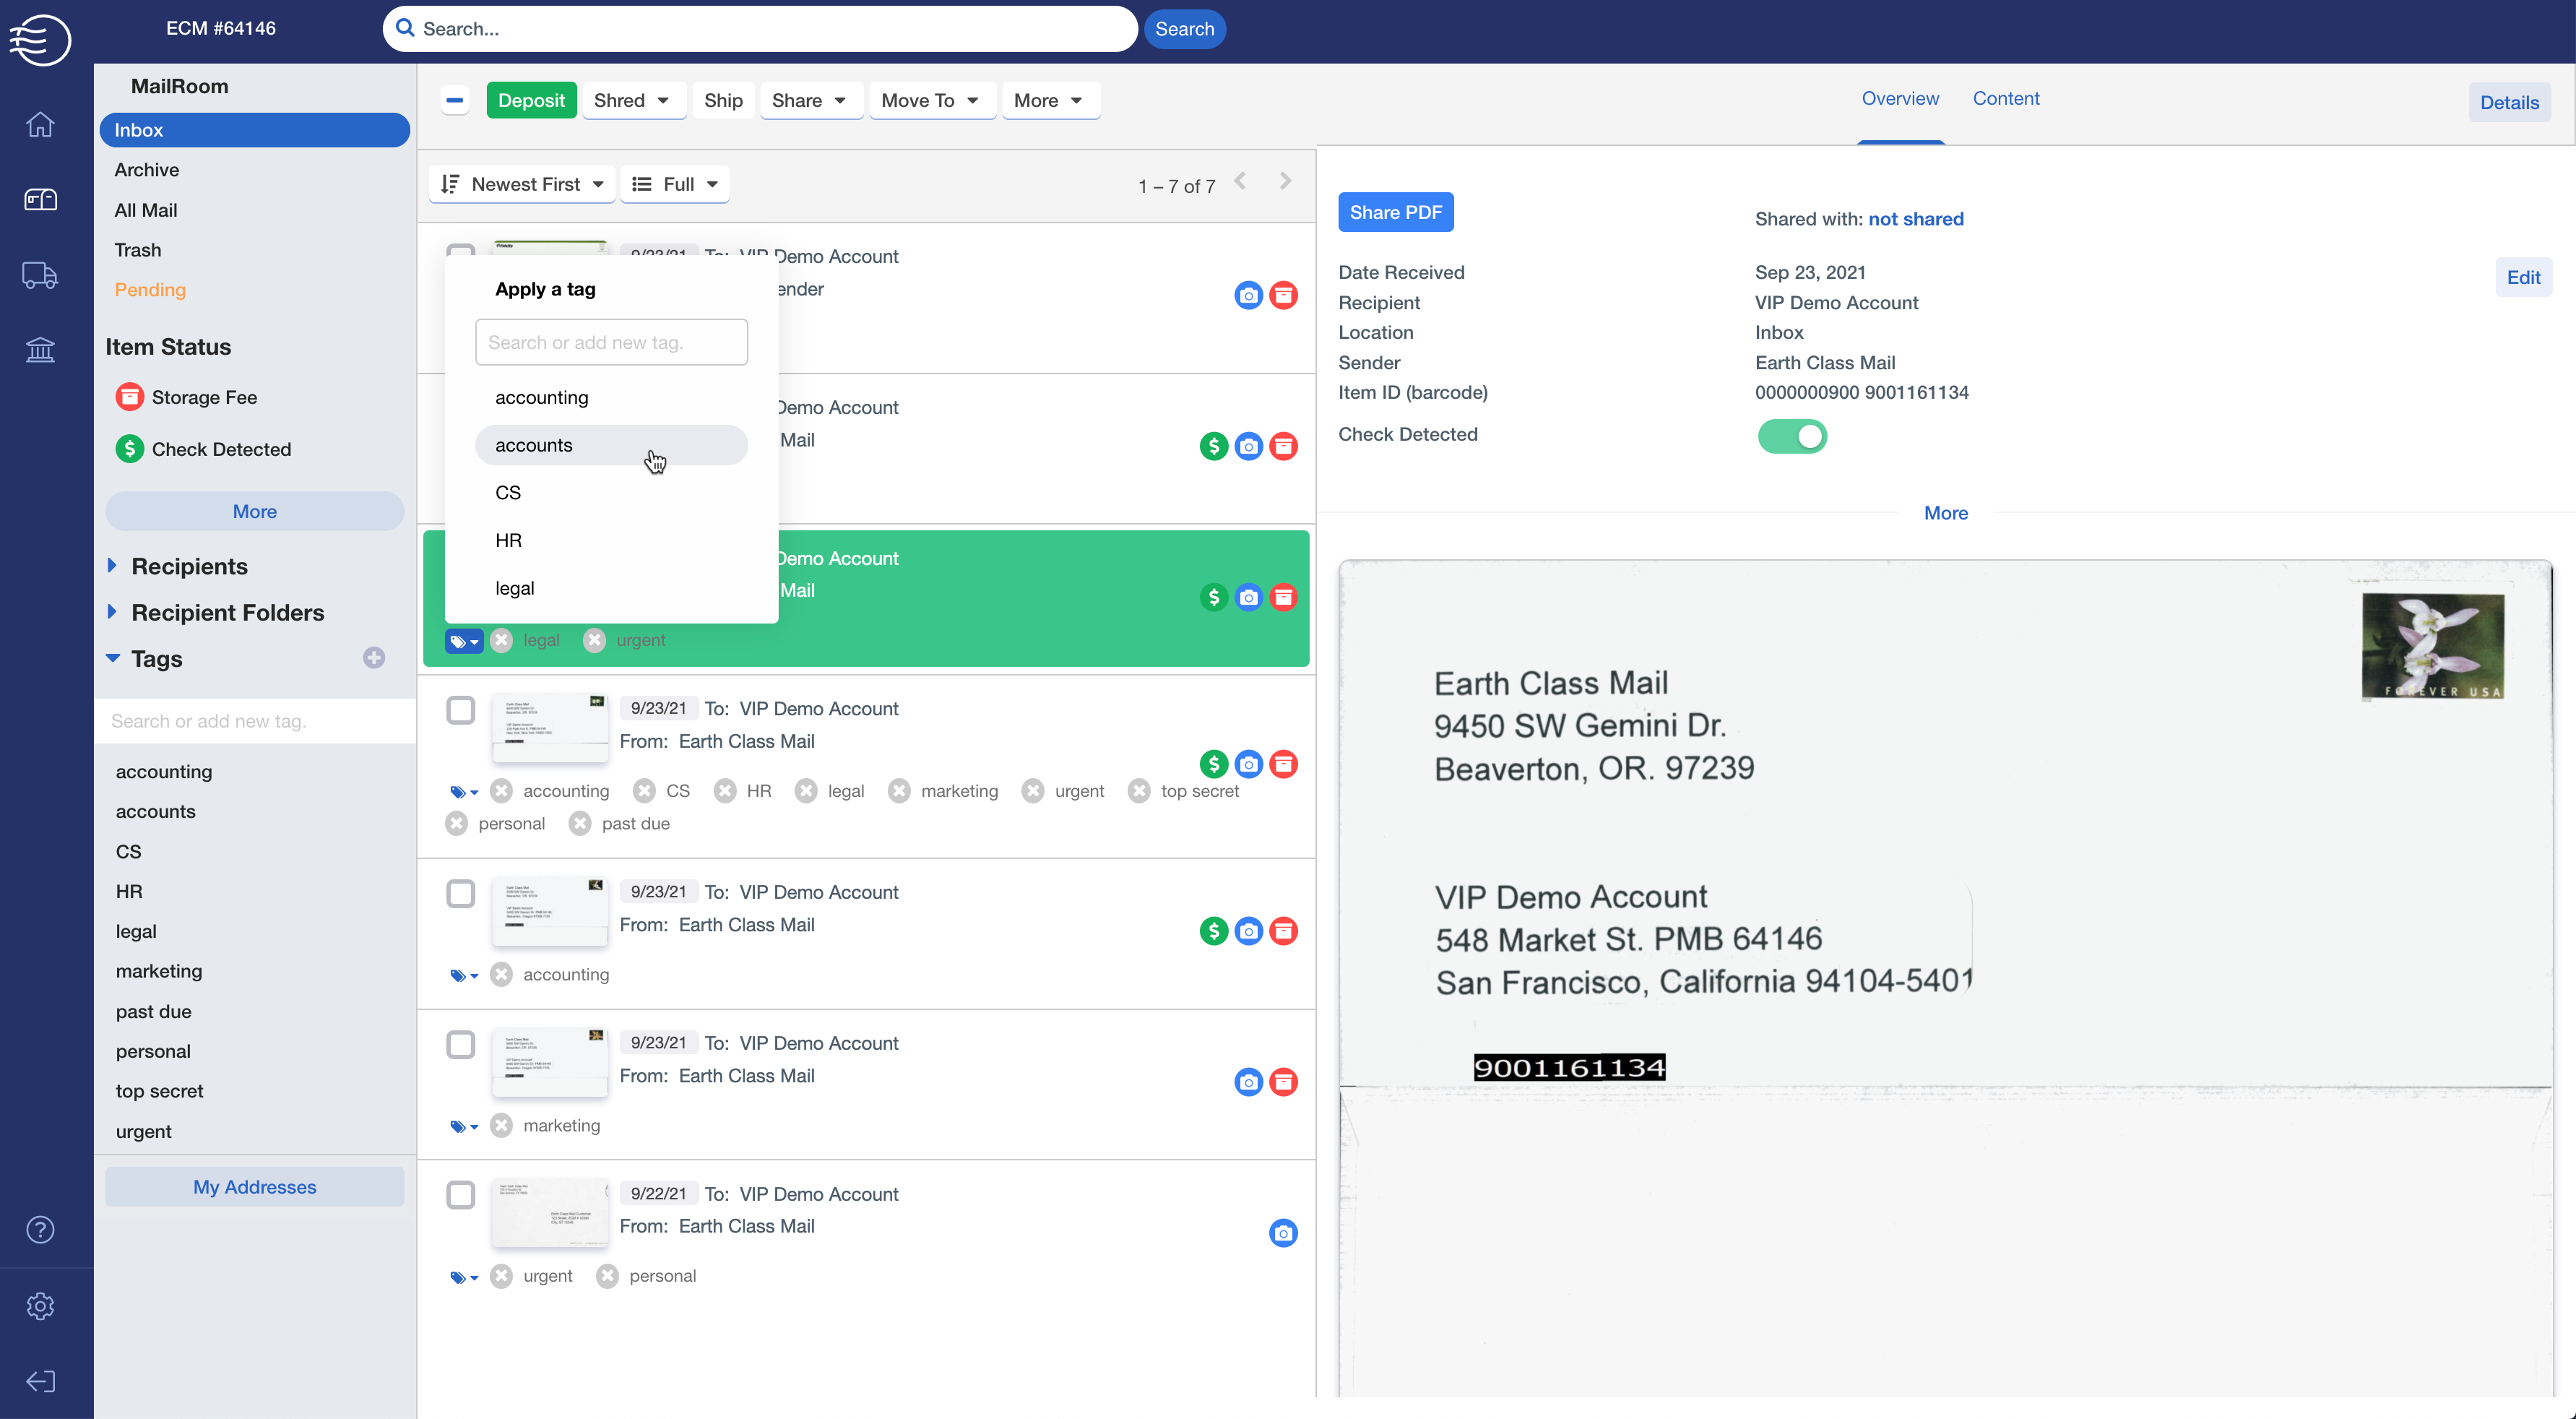Viewport: 2576px width, 1419px height.
Task: Click the shipping truck sidebar icon
Action: (40, 275)
